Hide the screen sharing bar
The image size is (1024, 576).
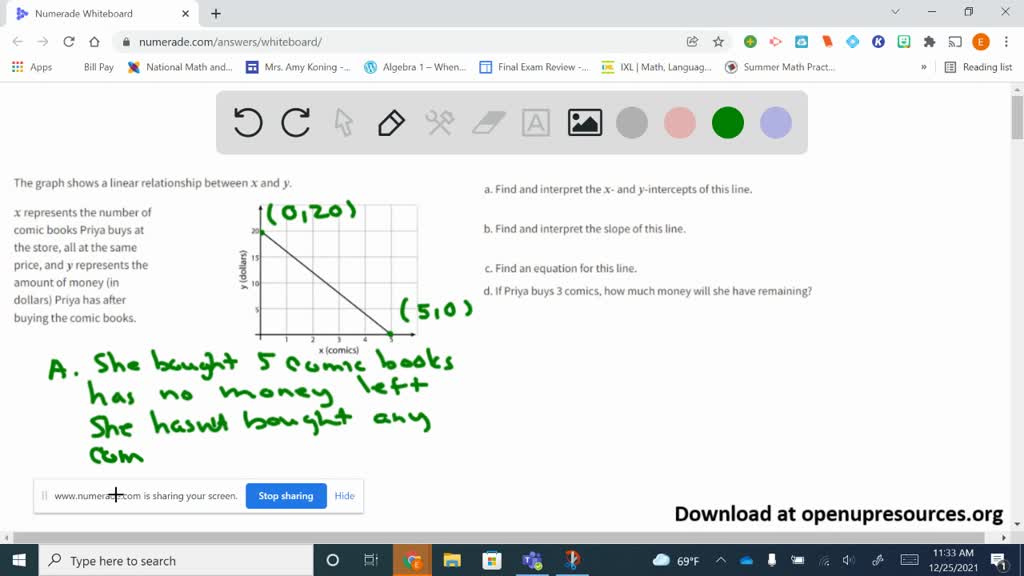pyautogui.click(x=344, y=495)
